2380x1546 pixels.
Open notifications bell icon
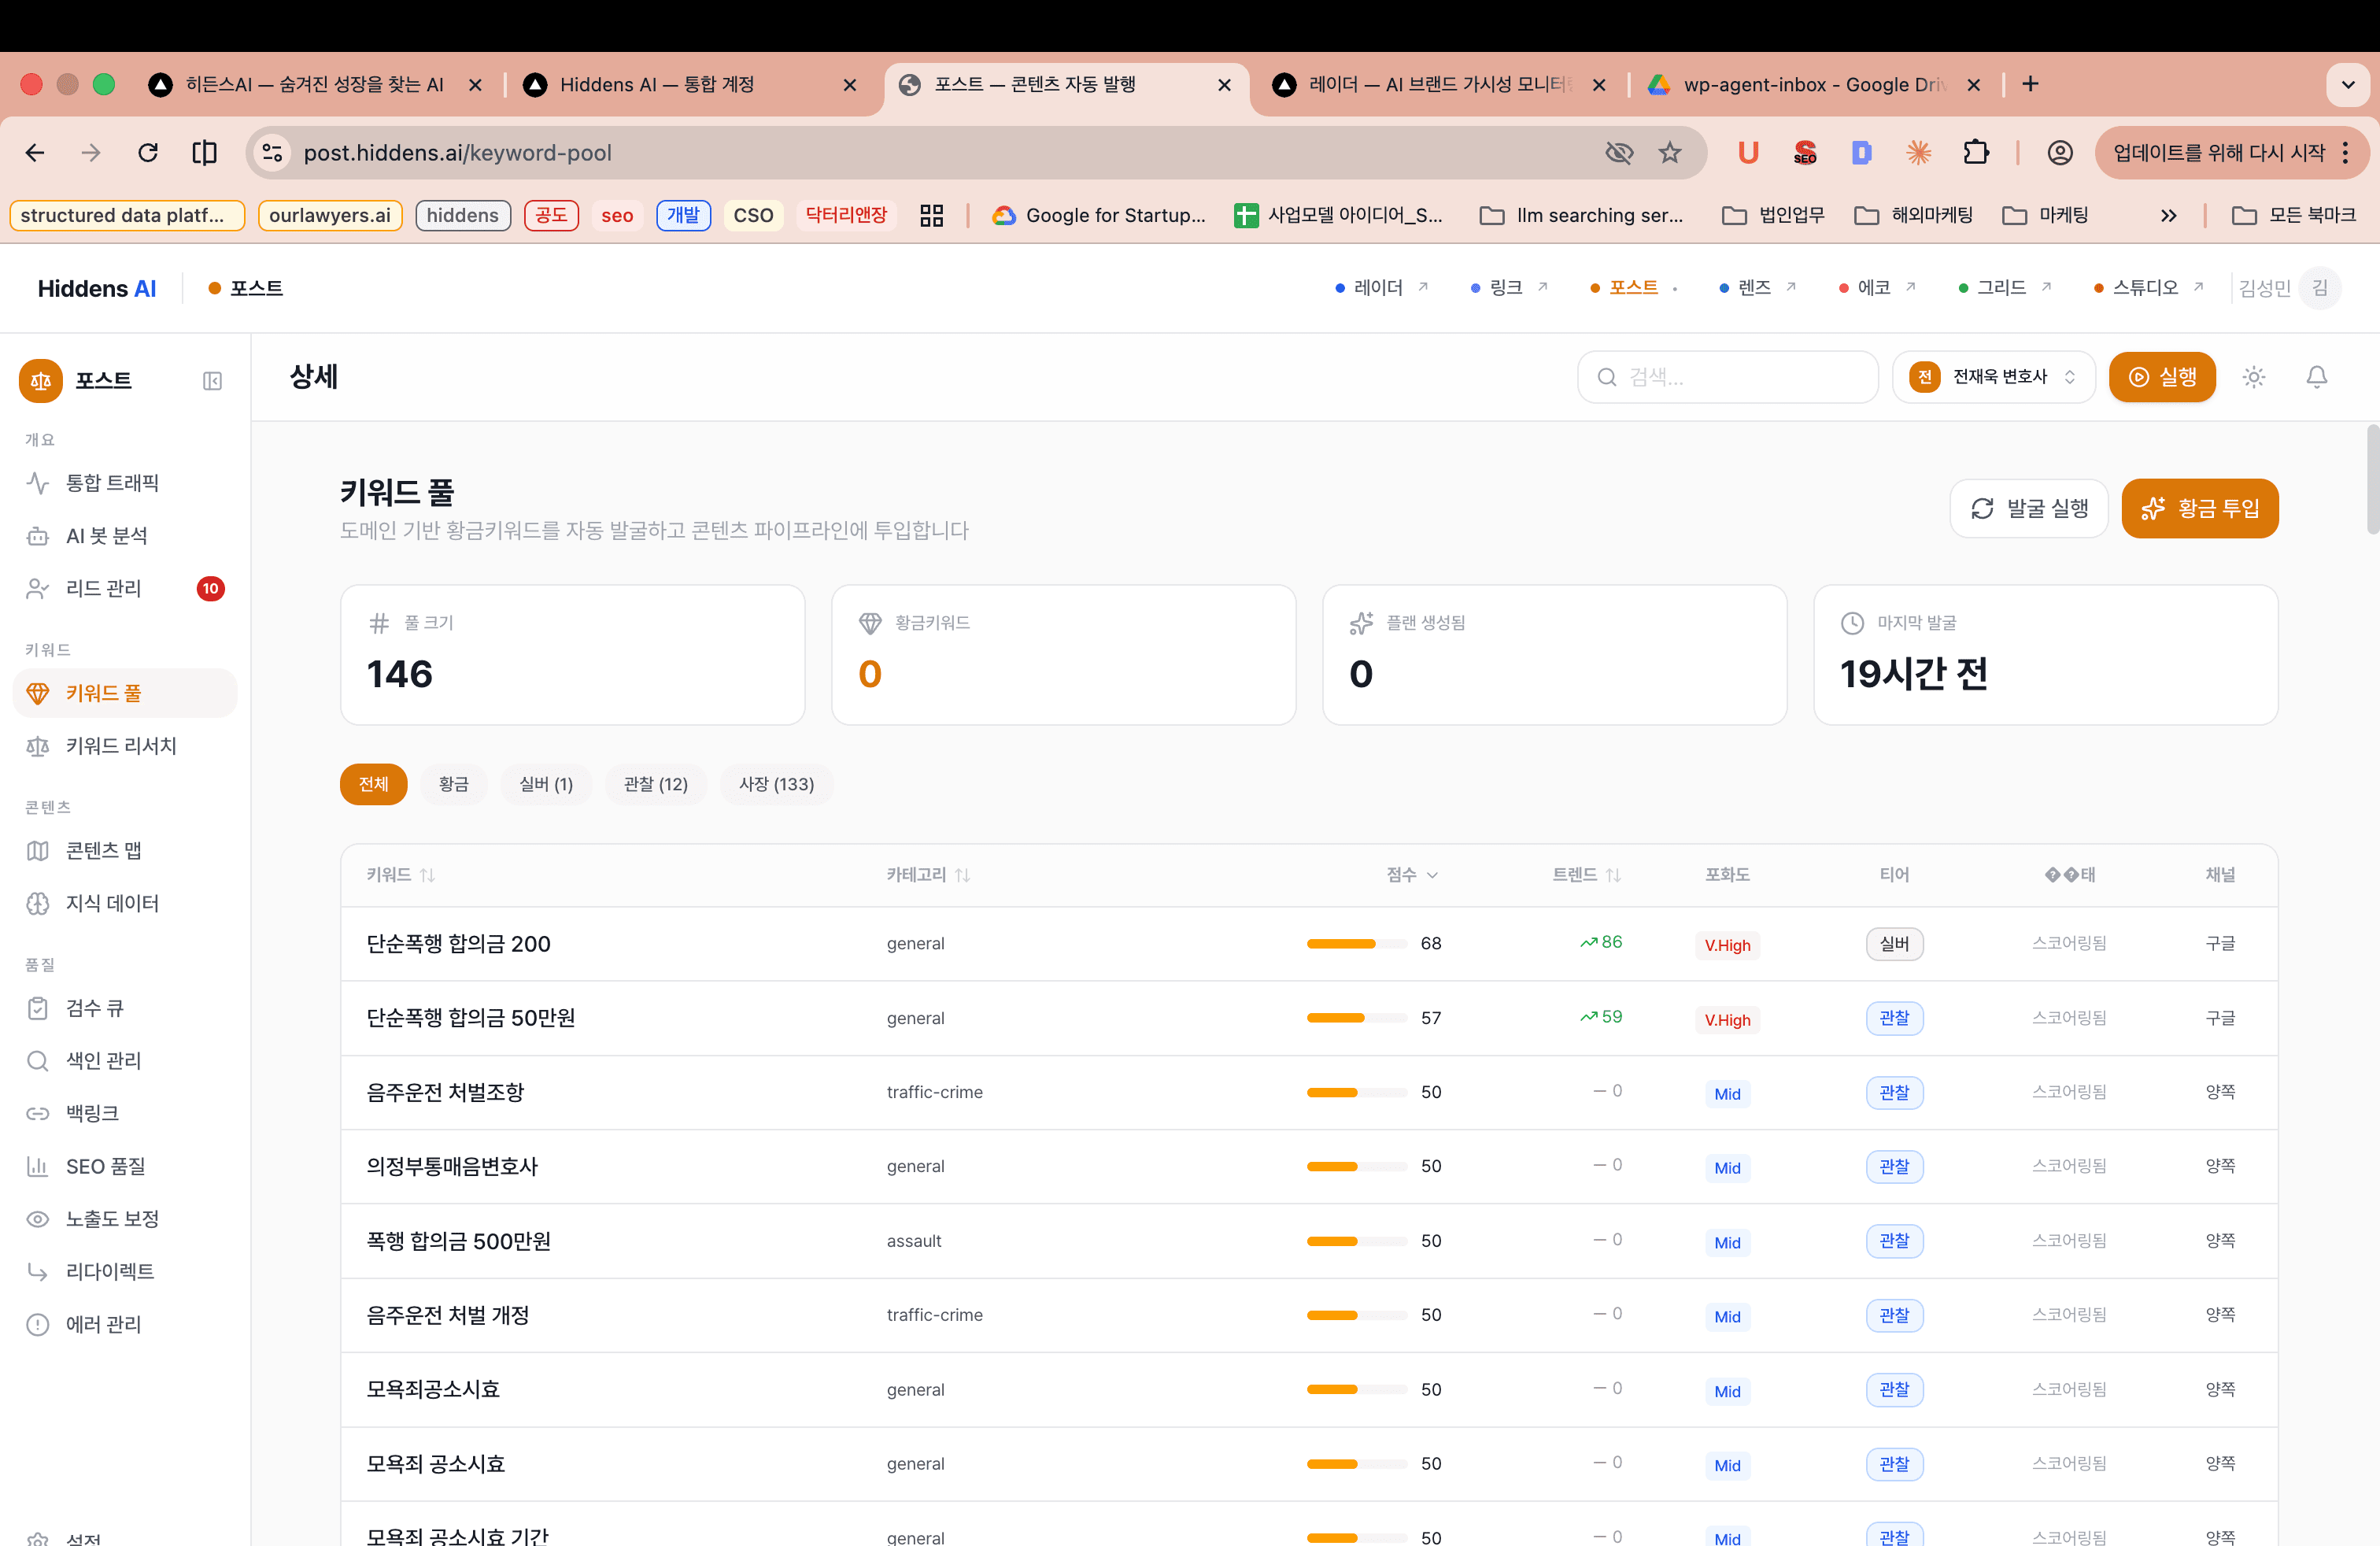(2316, 377)
